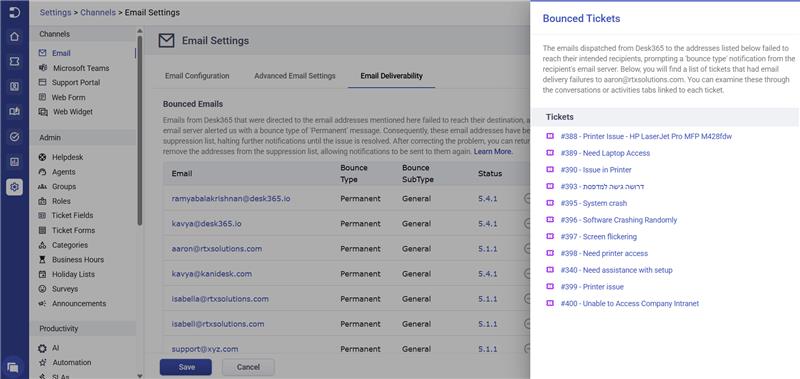Select Microsoft Teams in Channels list
Viewport: 800px width, 379px height.
point(81,68)
